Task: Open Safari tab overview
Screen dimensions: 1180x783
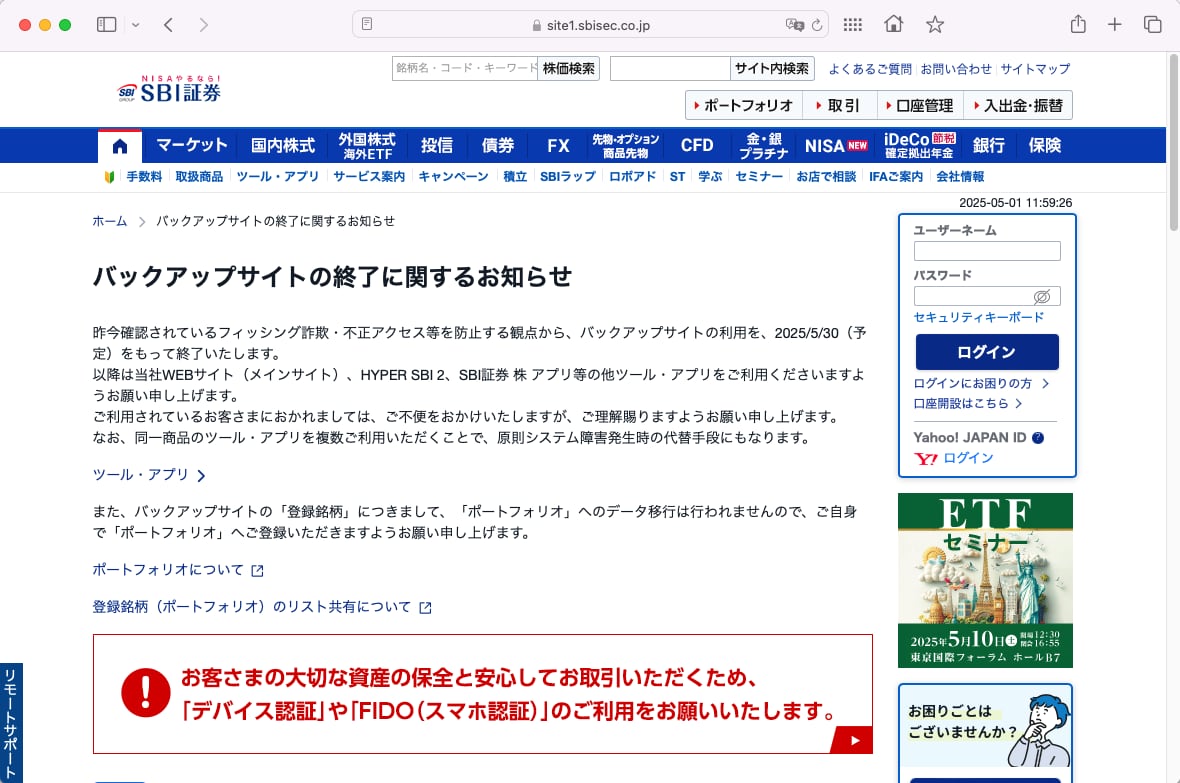Action: pyautogui.click(x=1152, y=25)
